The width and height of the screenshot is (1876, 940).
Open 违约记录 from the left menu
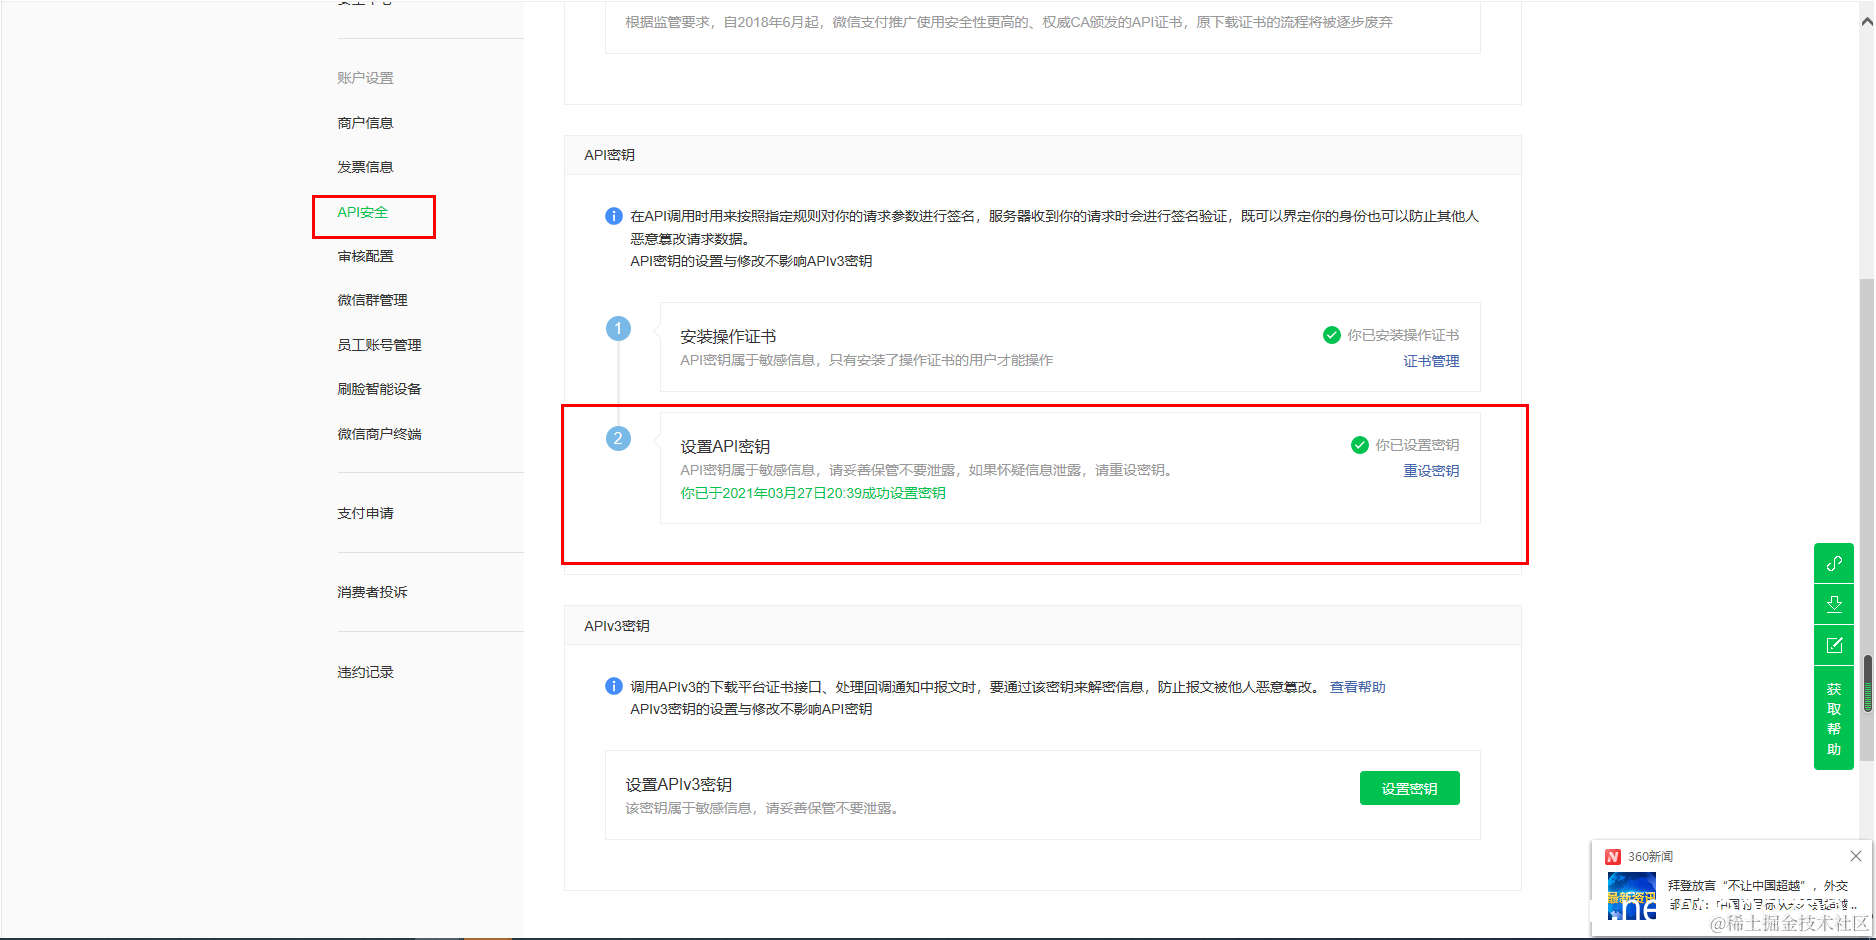pos(365,671)
